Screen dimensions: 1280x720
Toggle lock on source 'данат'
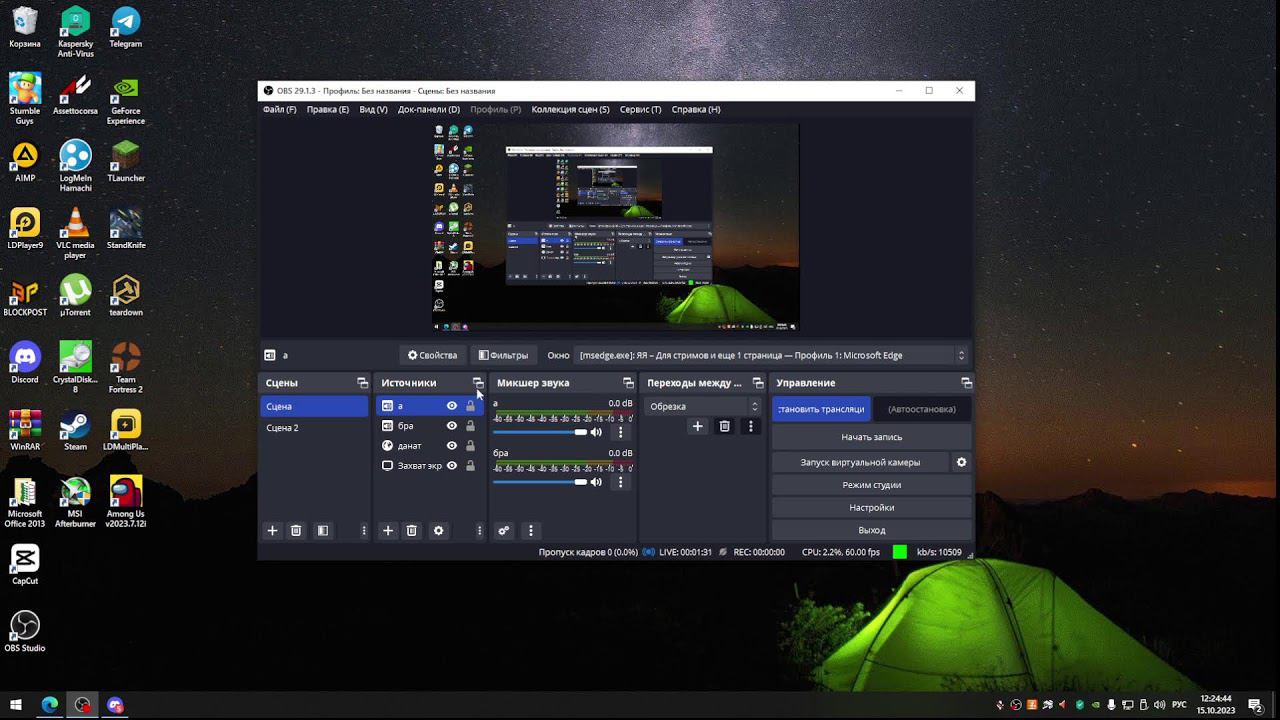pyautogui.click(x=470, y=446)
